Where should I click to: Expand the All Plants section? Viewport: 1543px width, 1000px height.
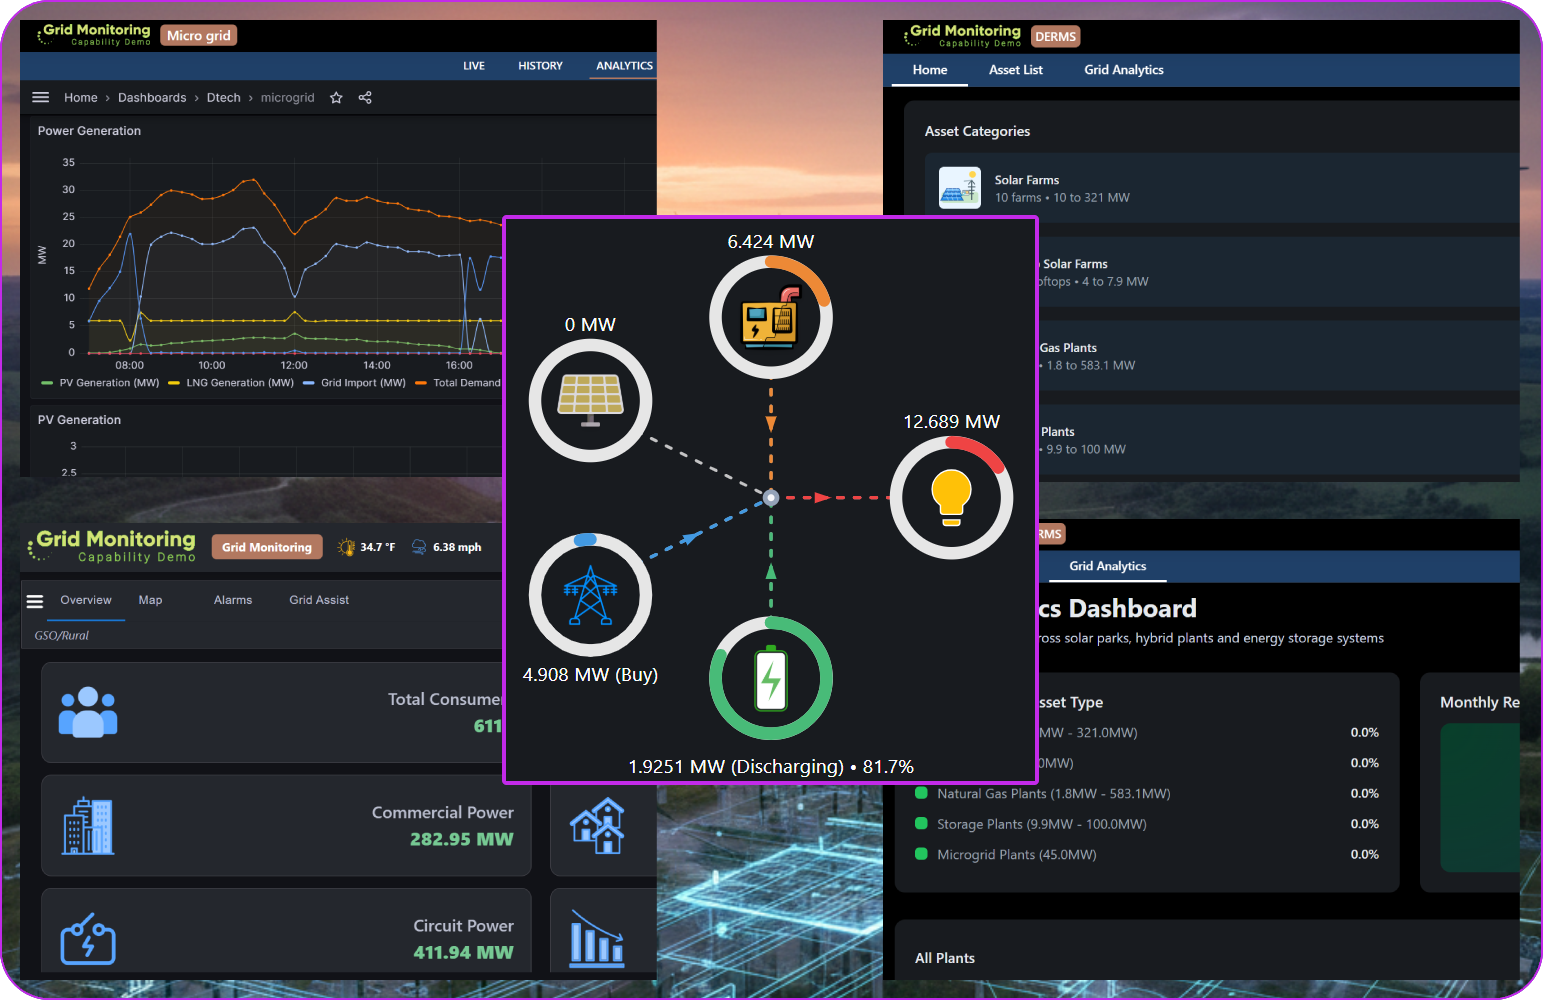(x=944, y=957)
